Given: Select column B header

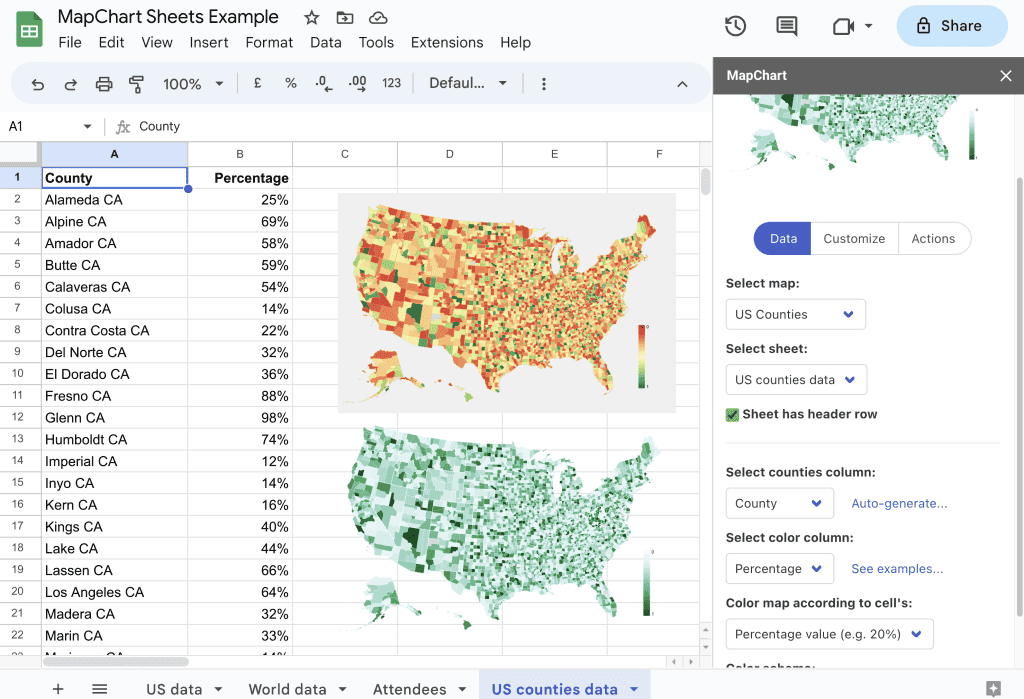Looking at the screenshot, I should 240,154.
